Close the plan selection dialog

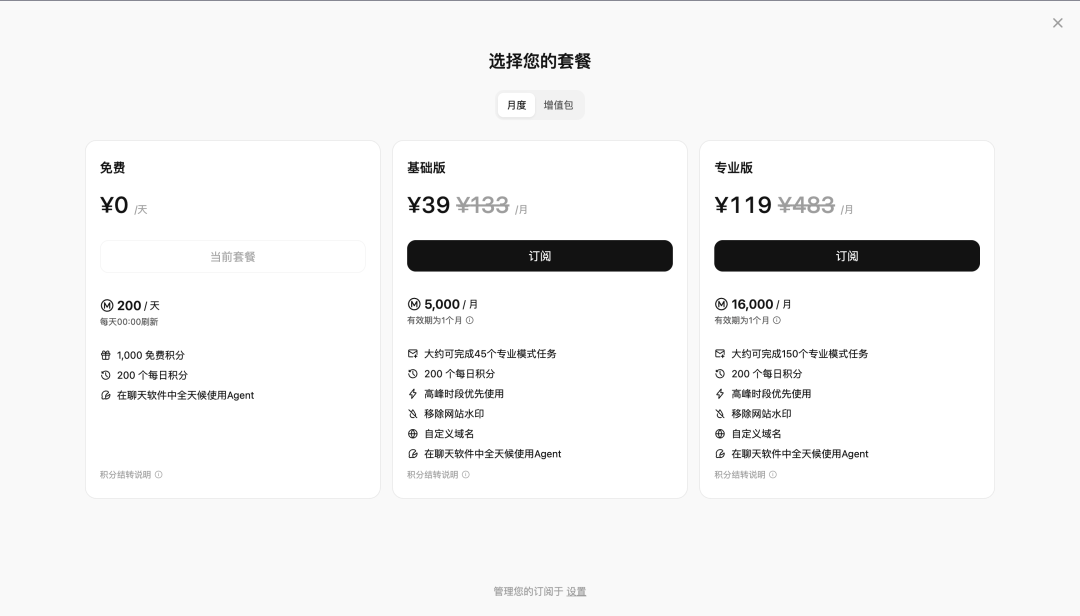(x=1057, y=23)
